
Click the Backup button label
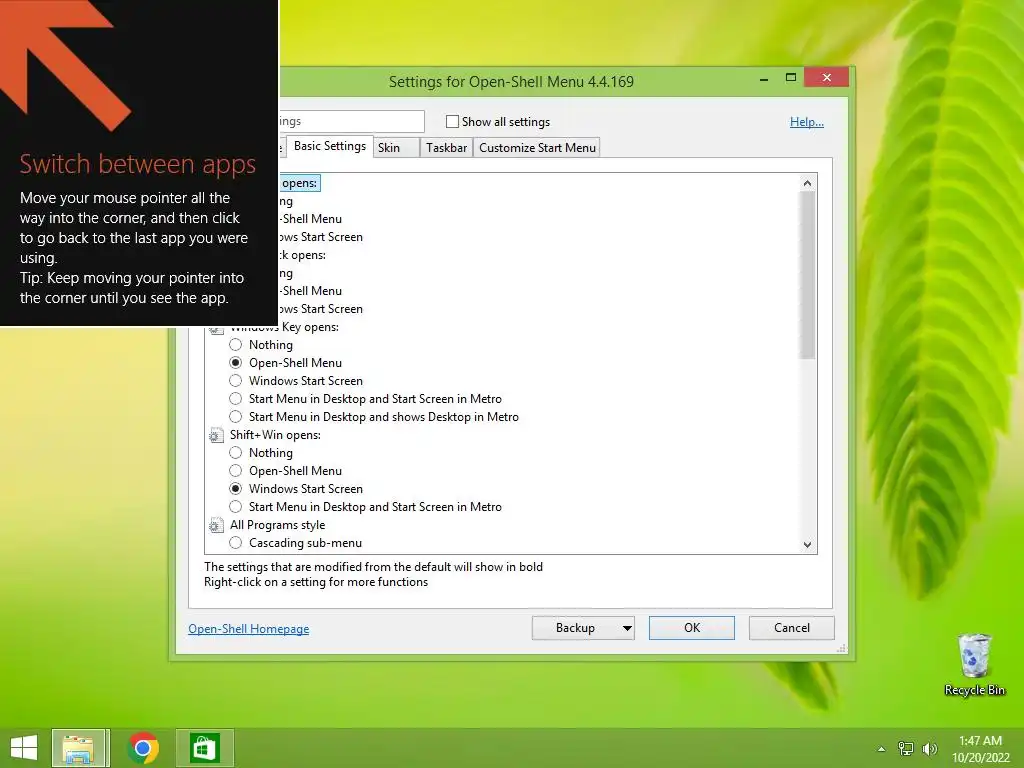(x=575, y=628)
